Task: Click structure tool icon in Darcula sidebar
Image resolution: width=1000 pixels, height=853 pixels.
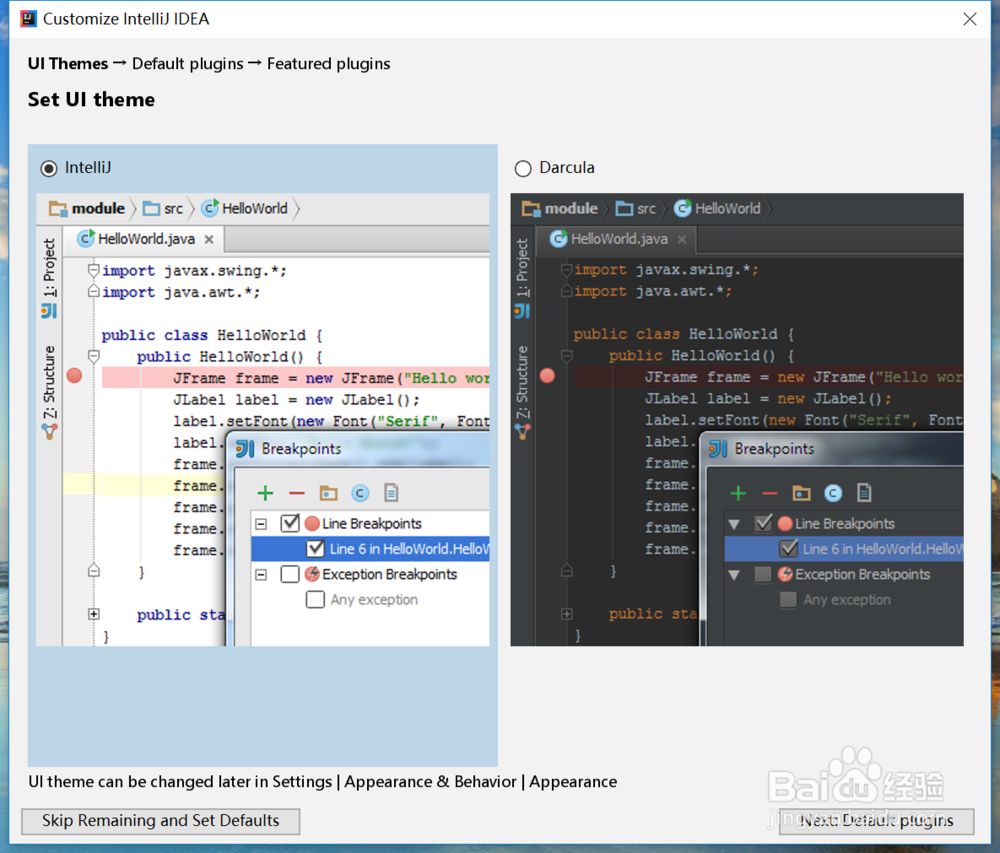Action: click(522, 433)
